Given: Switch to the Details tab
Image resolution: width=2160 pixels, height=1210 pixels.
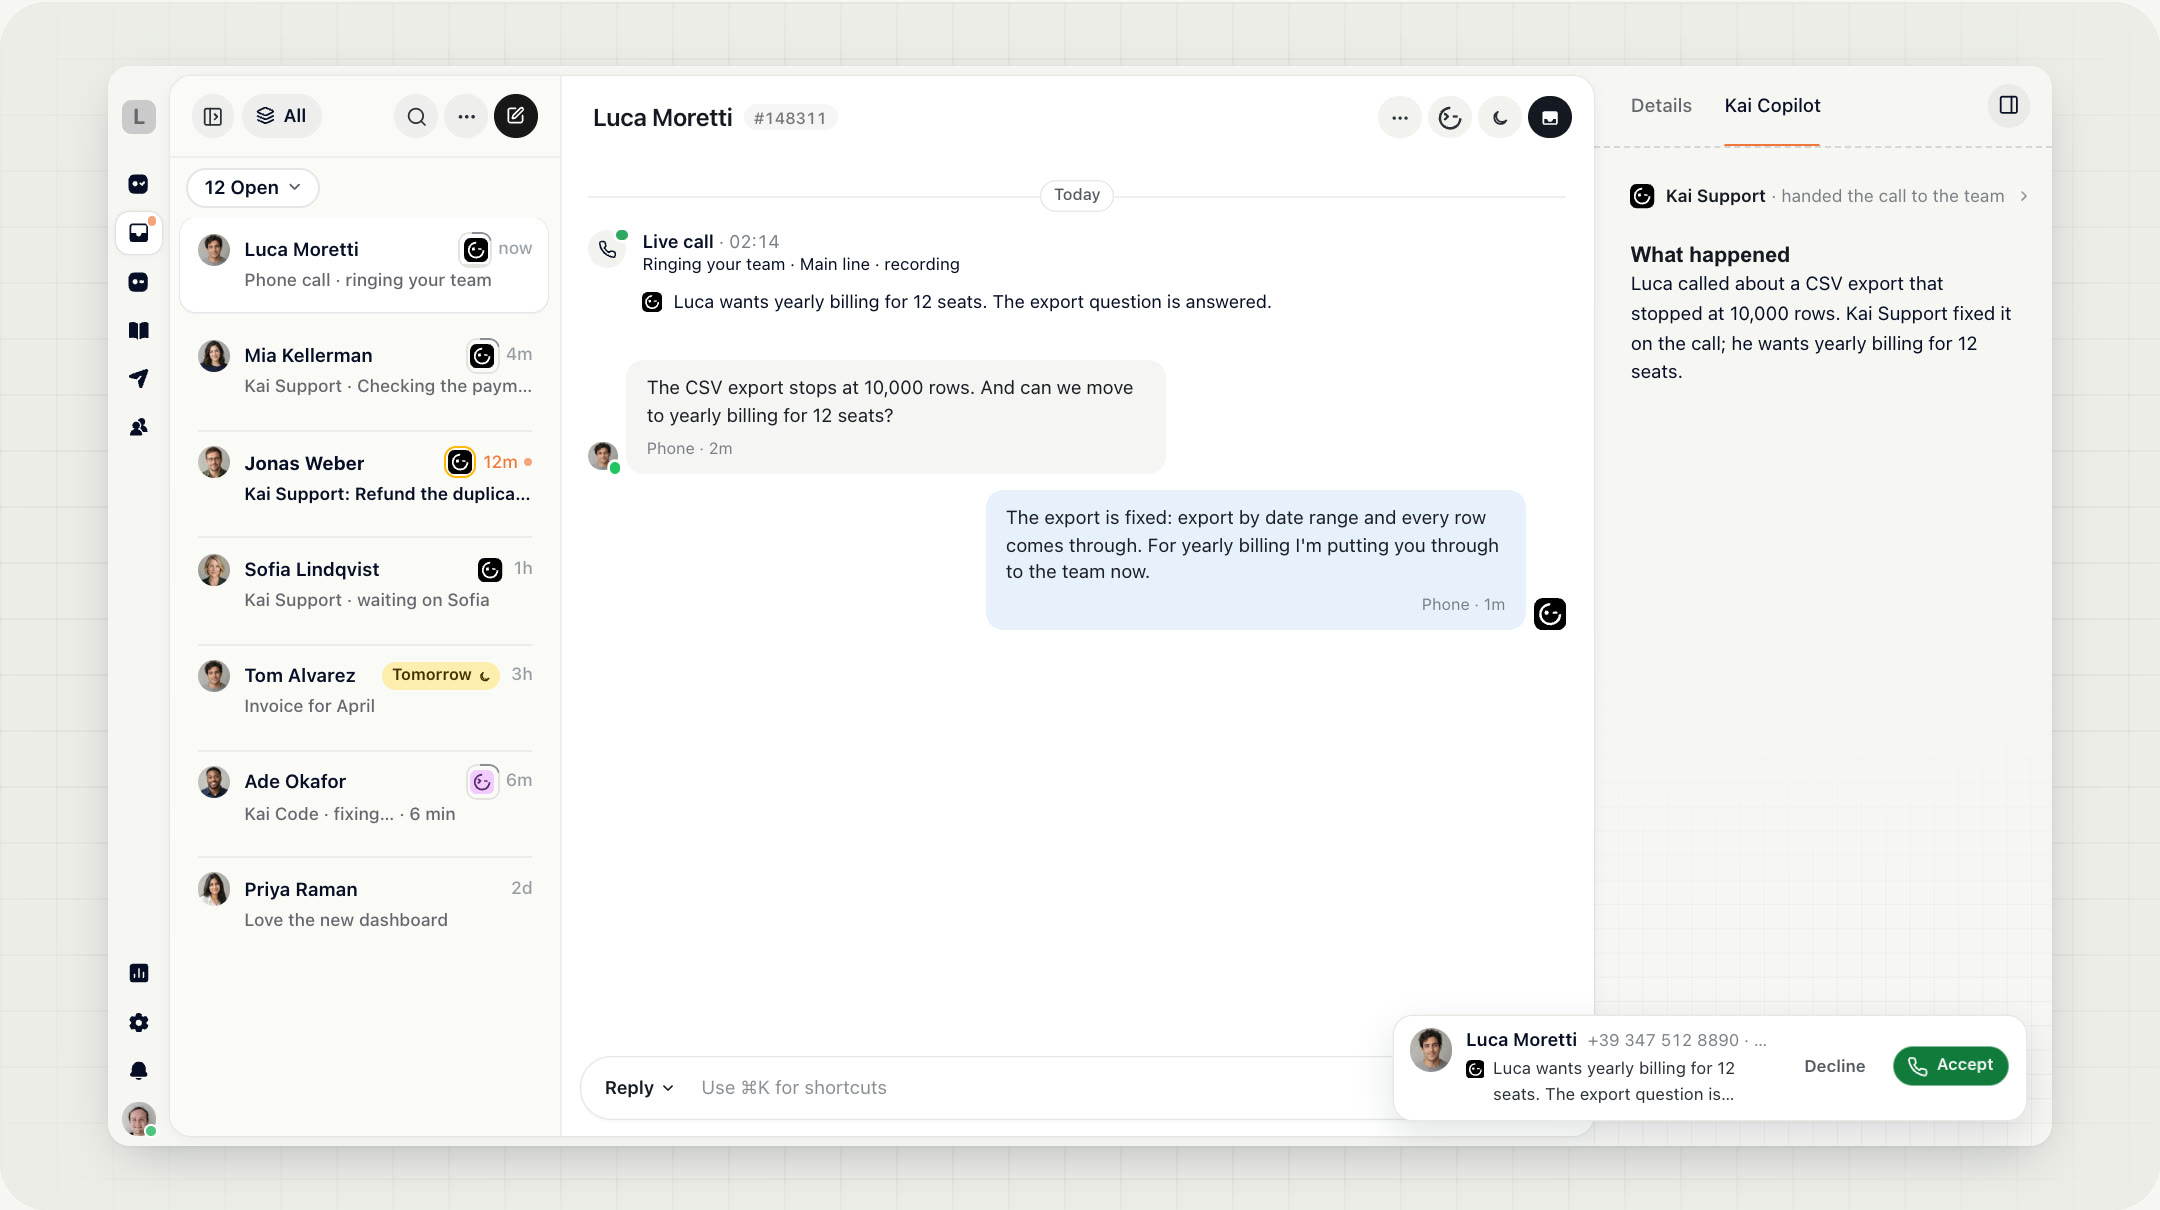Looking at the screenshot, I should (x=1661, y=106).
